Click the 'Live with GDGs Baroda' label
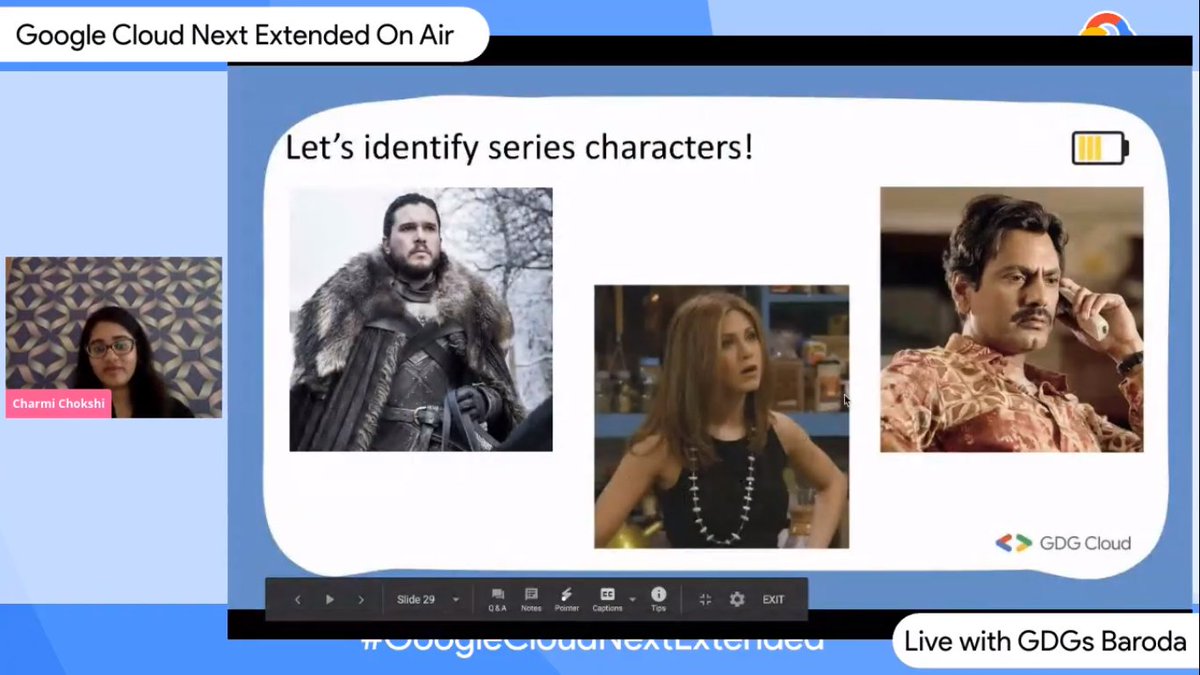Image resolution: width=1200 pixels, height=675 pixels. click(x=1045, y=642)
